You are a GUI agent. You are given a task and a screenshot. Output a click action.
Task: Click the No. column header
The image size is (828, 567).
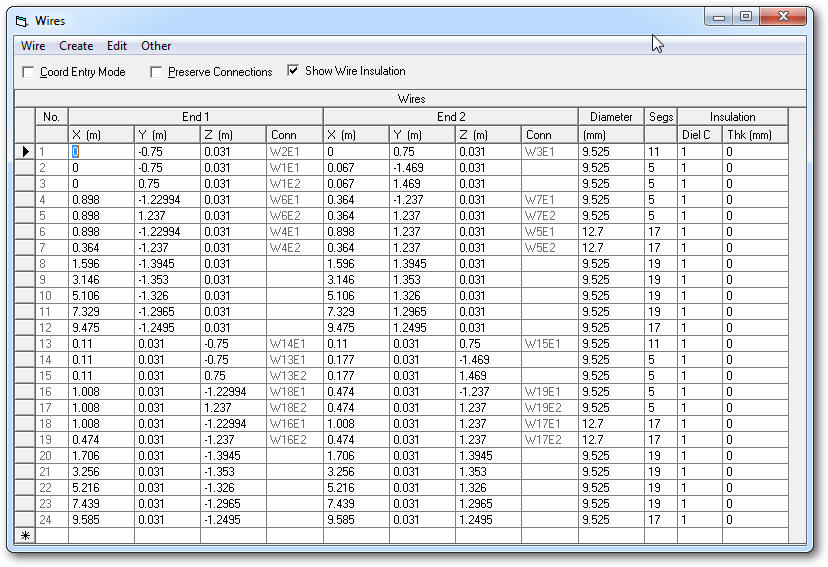pos(51,117)
